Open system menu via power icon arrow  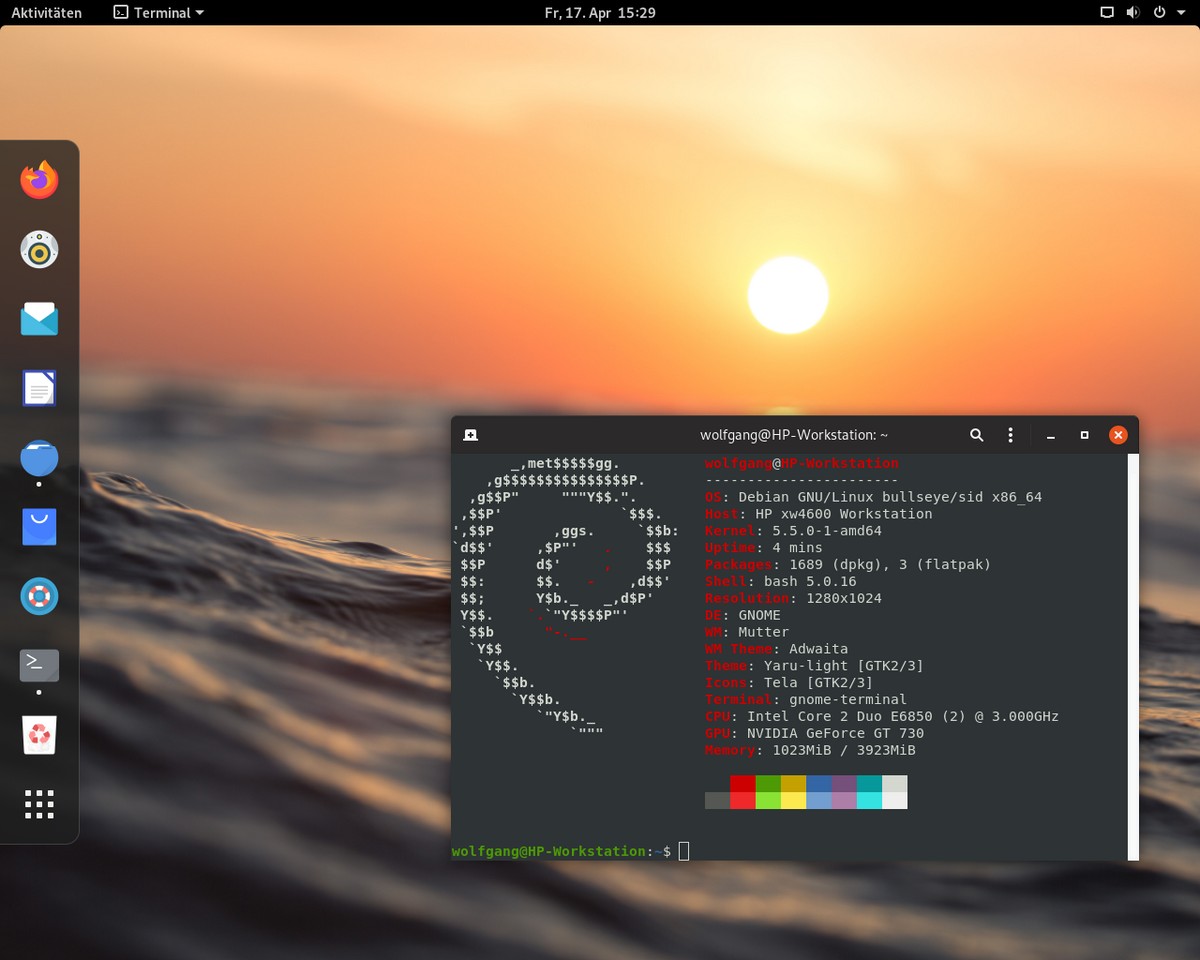tap(1180, 13)
